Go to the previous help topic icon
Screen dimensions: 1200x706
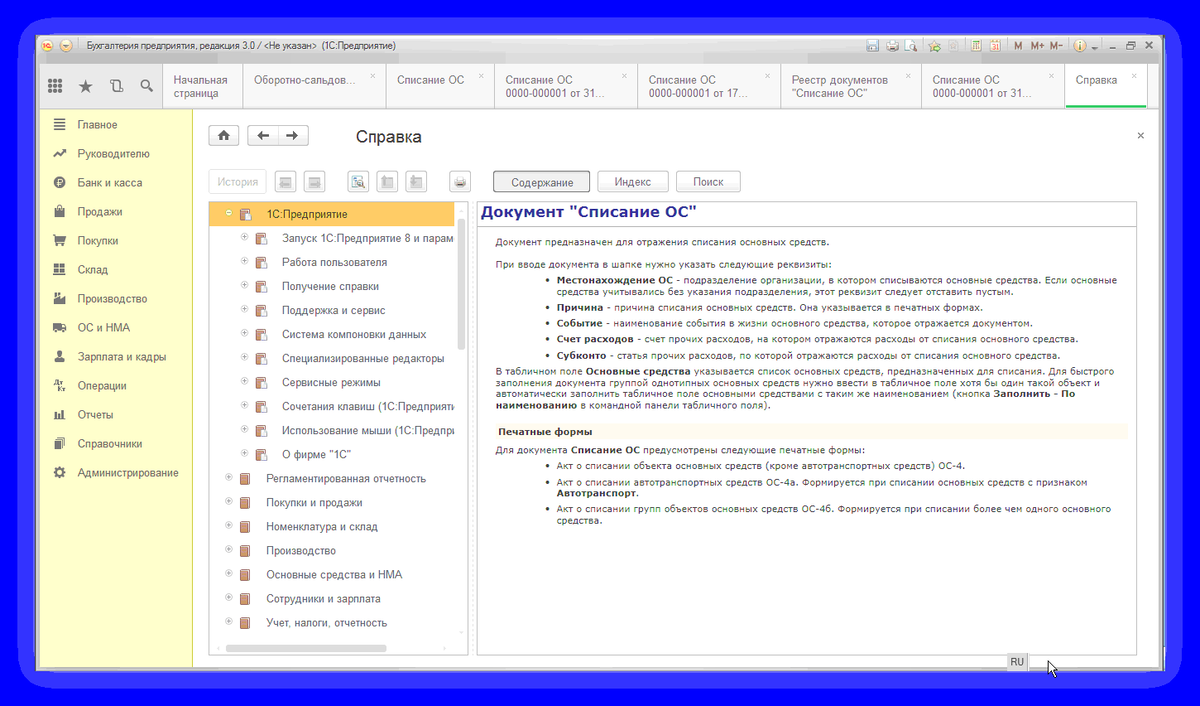tap(387, 182)
